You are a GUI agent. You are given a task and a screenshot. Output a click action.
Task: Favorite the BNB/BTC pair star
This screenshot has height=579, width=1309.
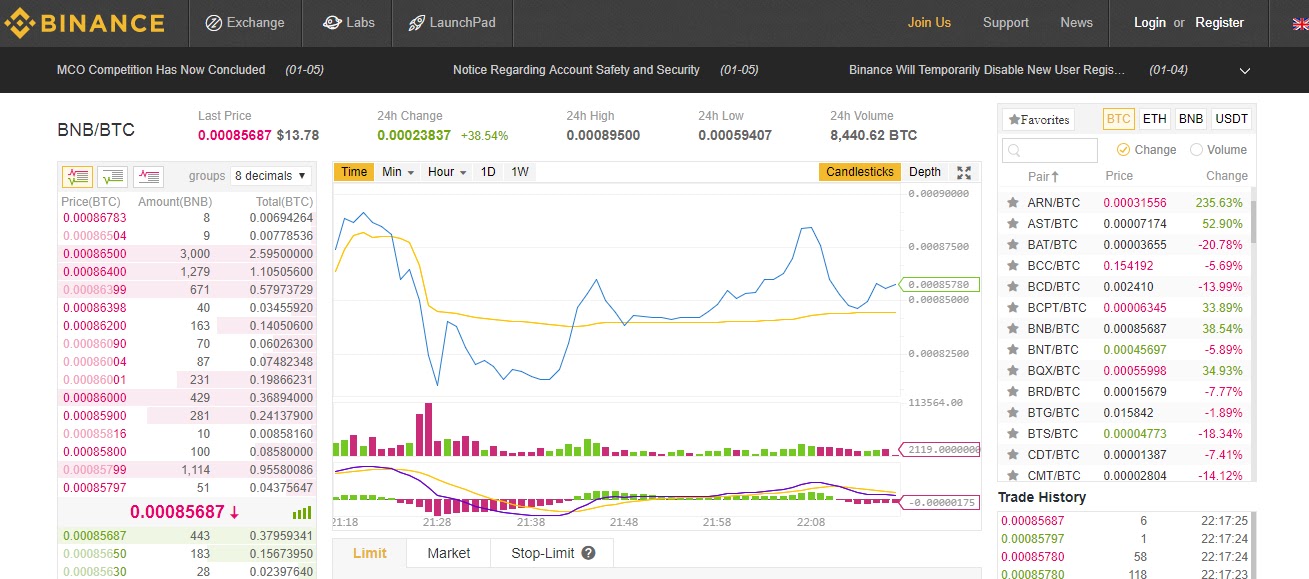[x=1011, y=328]
